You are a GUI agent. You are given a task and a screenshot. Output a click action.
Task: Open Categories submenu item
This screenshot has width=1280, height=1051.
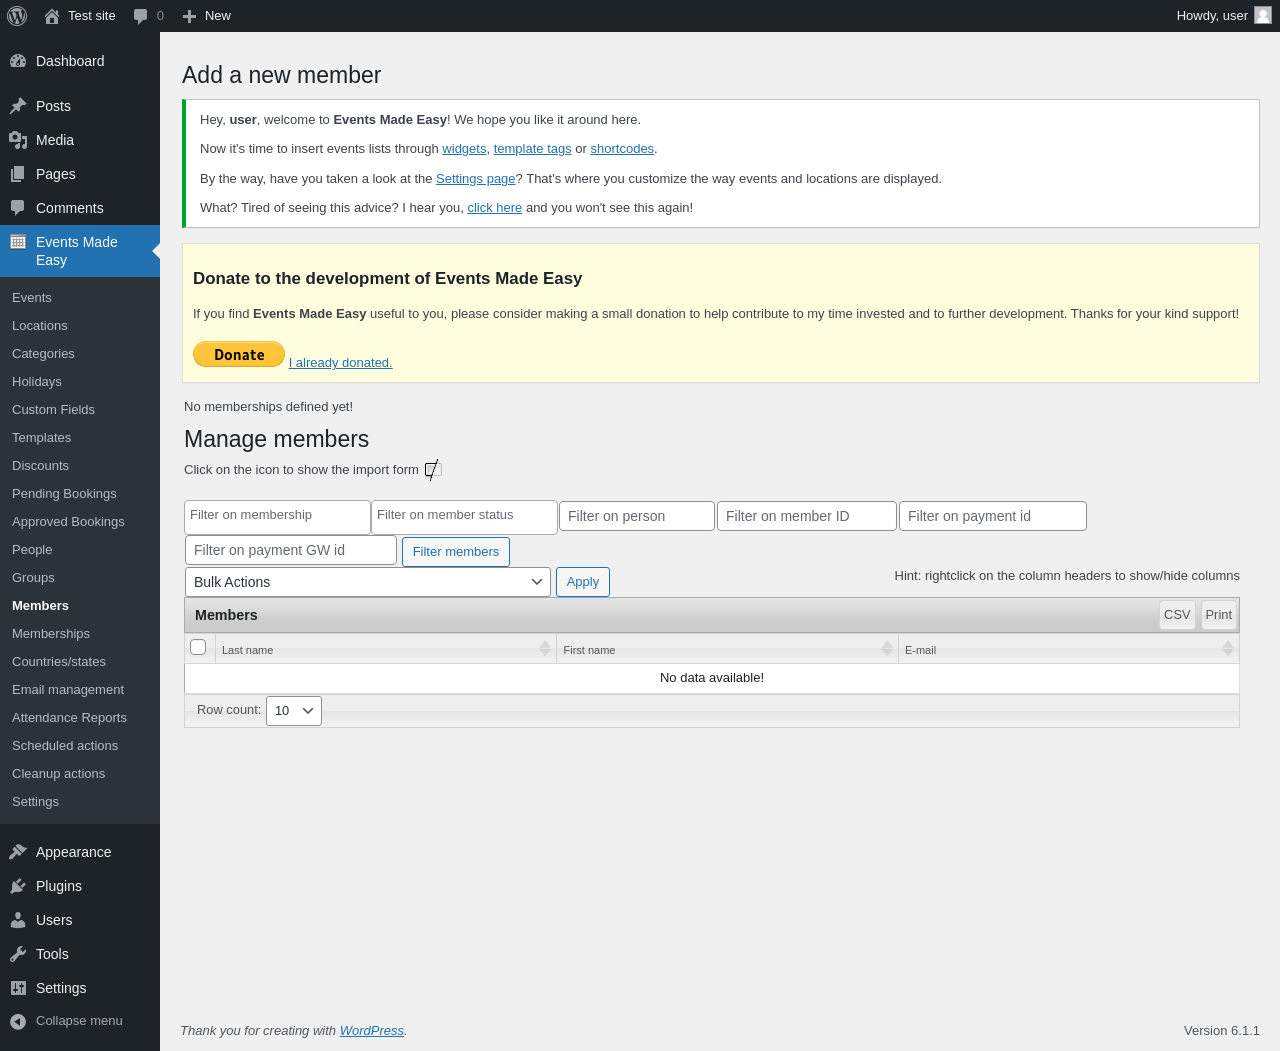point(43,354)
